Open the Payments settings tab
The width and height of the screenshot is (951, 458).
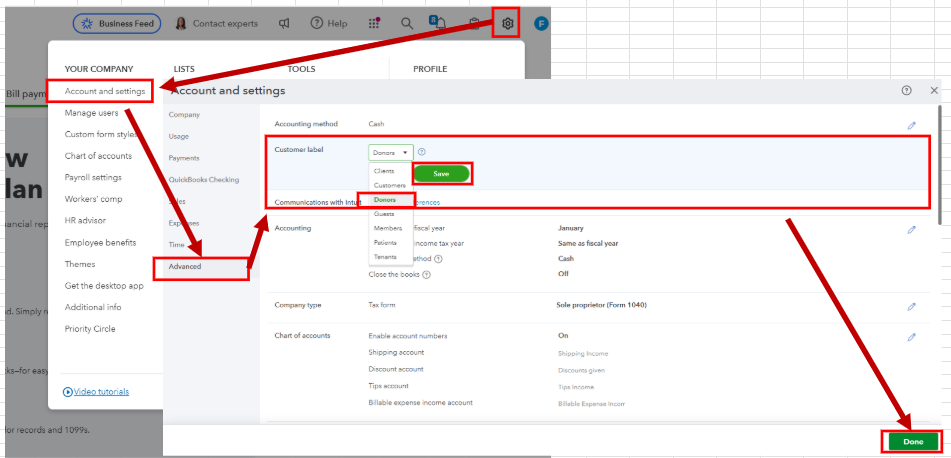click(x=184, y=158)
